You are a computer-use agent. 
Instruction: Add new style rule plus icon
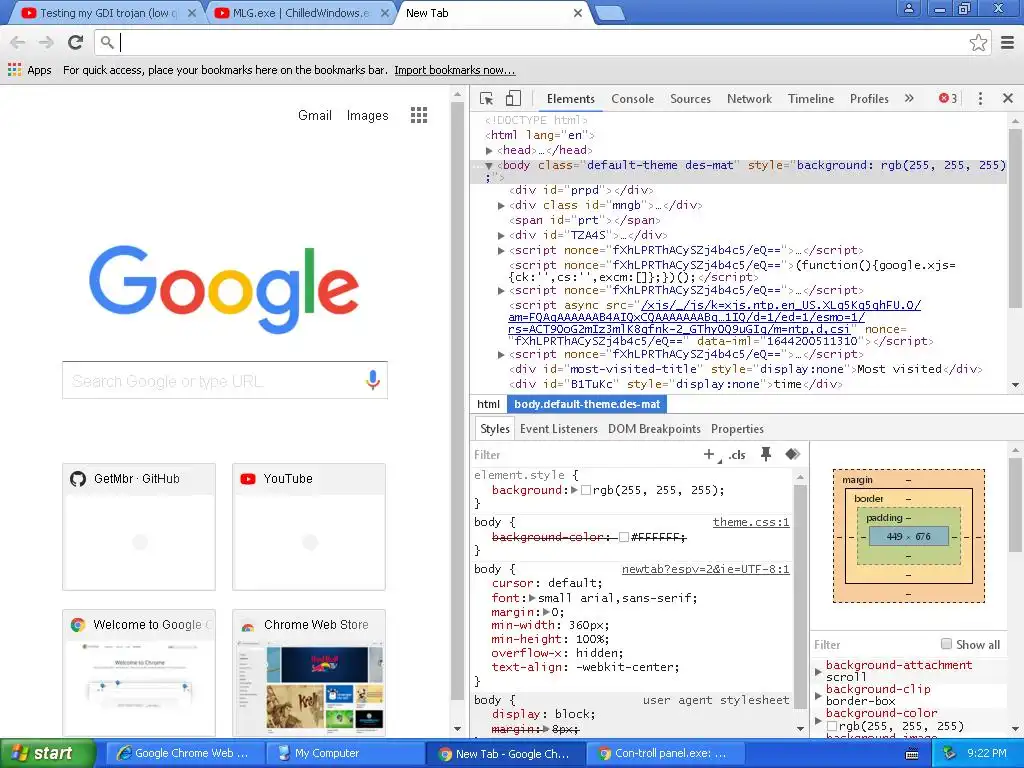[709, 455]
